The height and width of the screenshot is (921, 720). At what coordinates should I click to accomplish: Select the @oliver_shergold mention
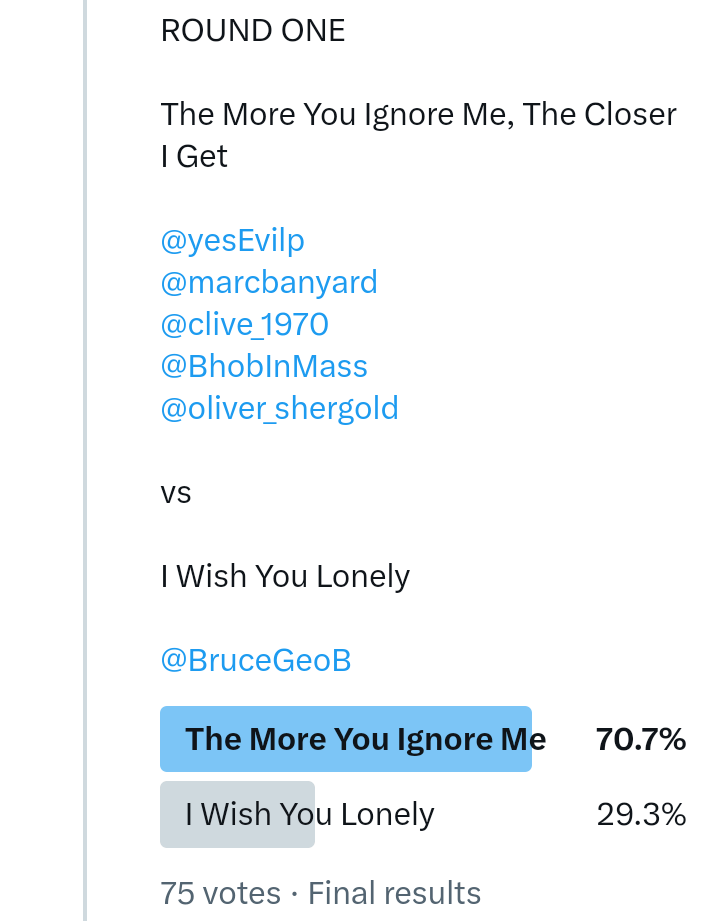[x=279, y=409]
